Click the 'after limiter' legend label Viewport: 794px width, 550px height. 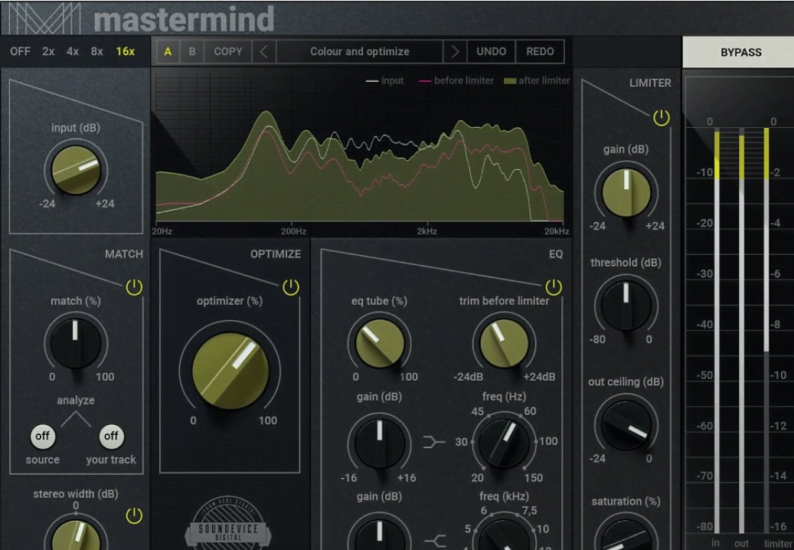coord(544,81)
